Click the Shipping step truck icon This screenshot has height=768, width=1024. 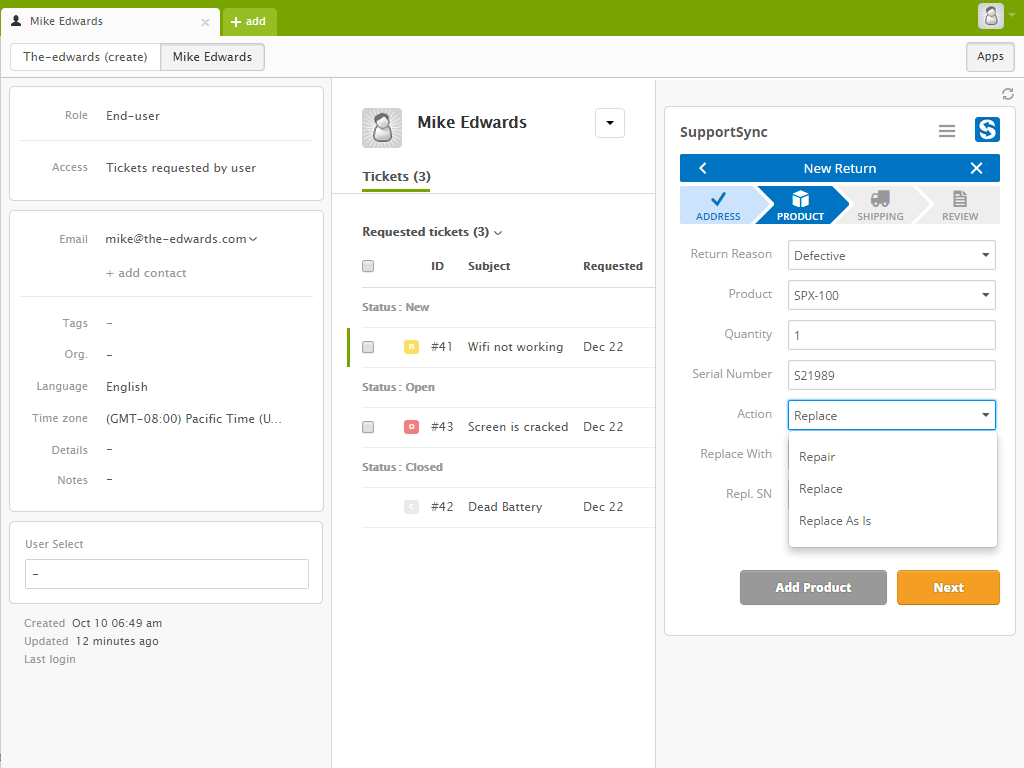pyautogui.click(x=880, y=199)
